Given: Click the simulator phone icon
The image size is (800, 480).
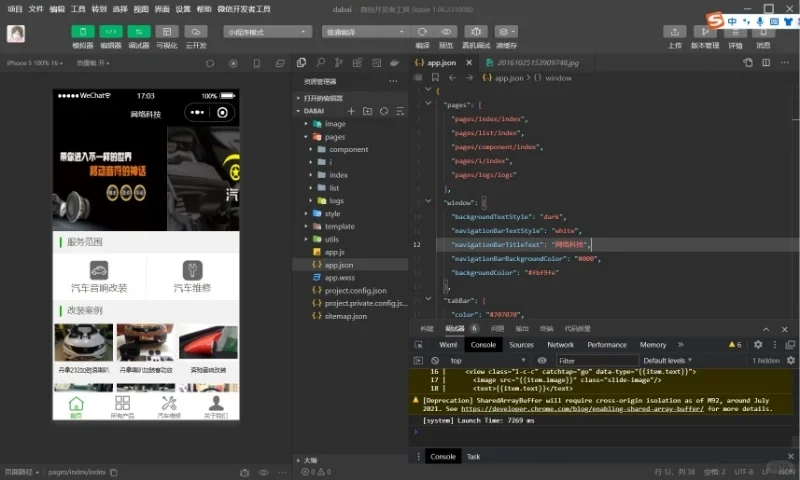Looking at the screenshot, I should click(x=257, y=63).
